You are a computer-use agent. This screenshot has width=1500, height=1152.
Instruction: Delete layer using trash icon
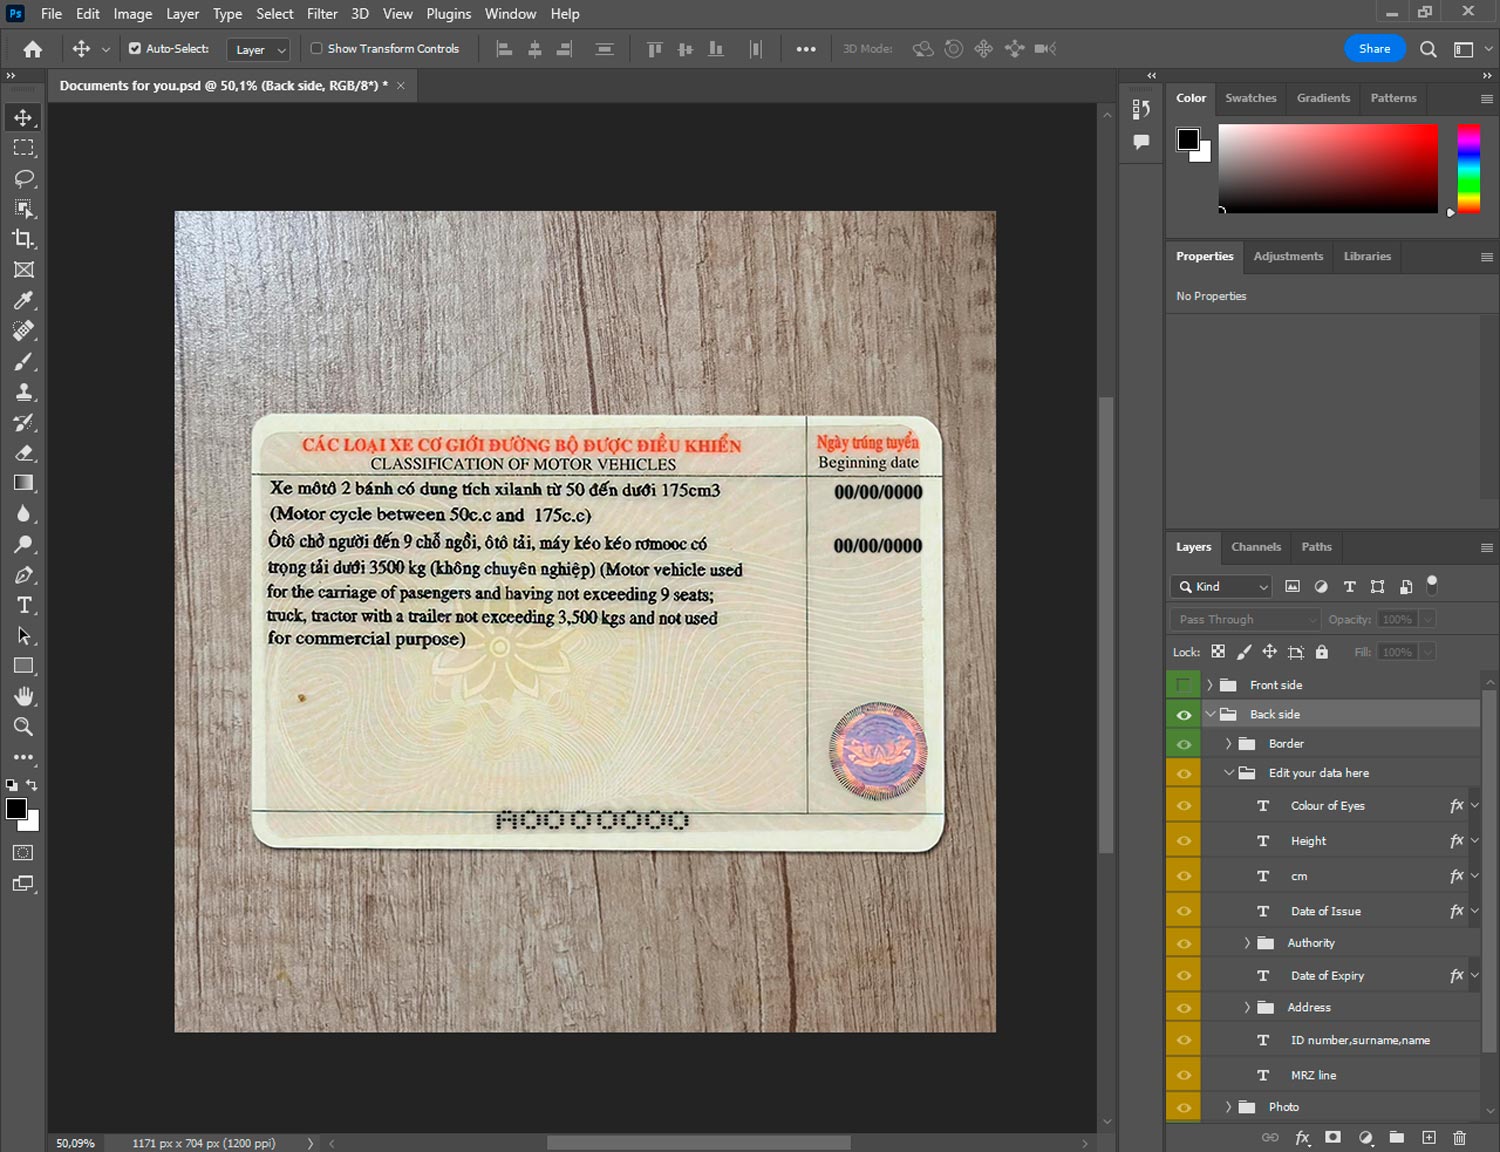coord(1459,1137)
